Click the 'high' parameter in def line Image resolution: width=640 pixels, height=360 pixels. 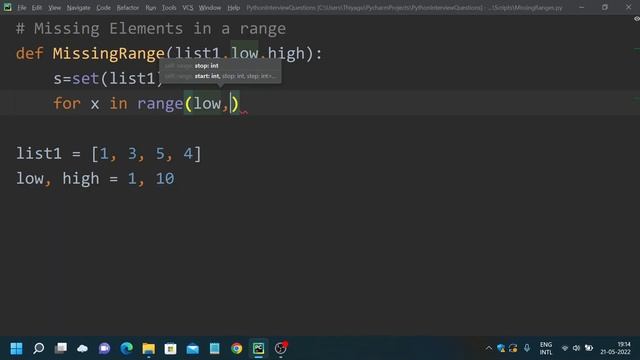pyautogui.click(x=286, y=53)
